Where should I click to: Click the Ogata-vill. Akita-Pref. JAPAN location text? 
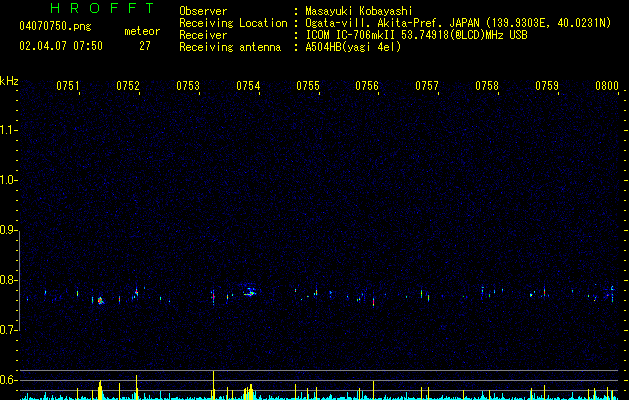(x=458, y=23)
